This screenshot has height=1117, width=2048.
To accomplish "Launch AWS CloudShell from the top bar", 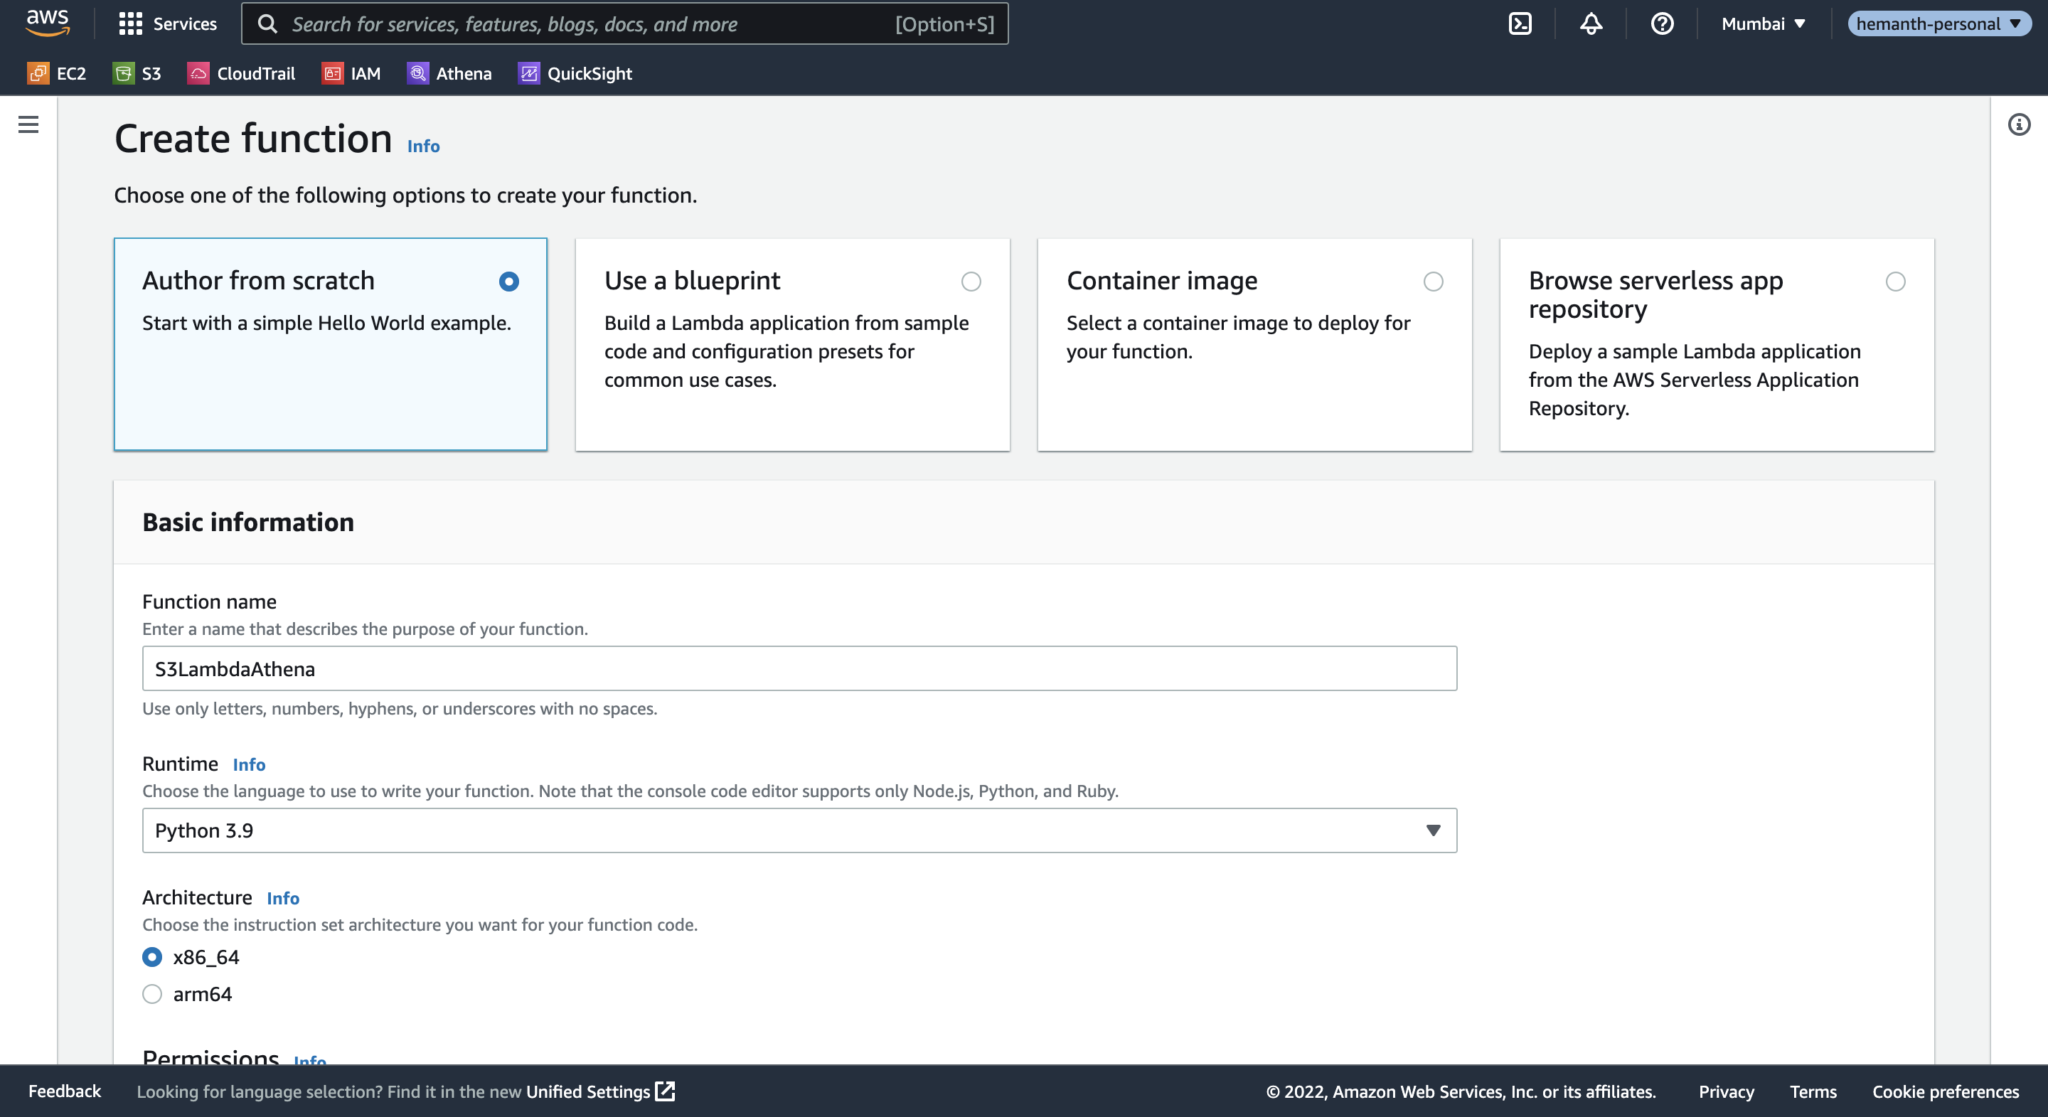I will click(1520, 23).
